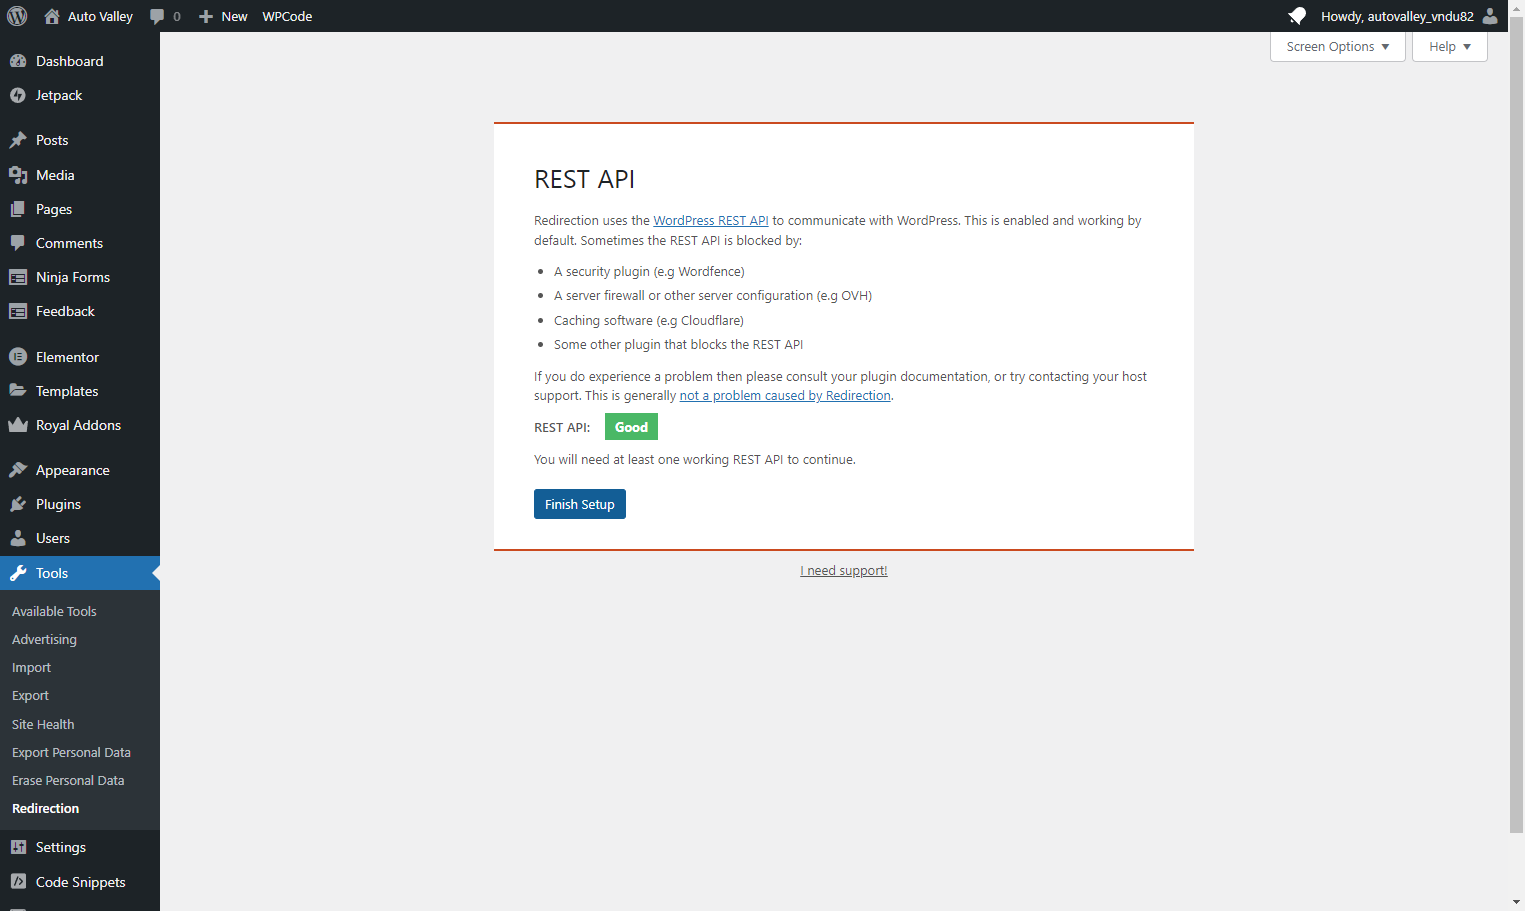
Task: Open the Comments menu item
Action: (x=80, y=243)
